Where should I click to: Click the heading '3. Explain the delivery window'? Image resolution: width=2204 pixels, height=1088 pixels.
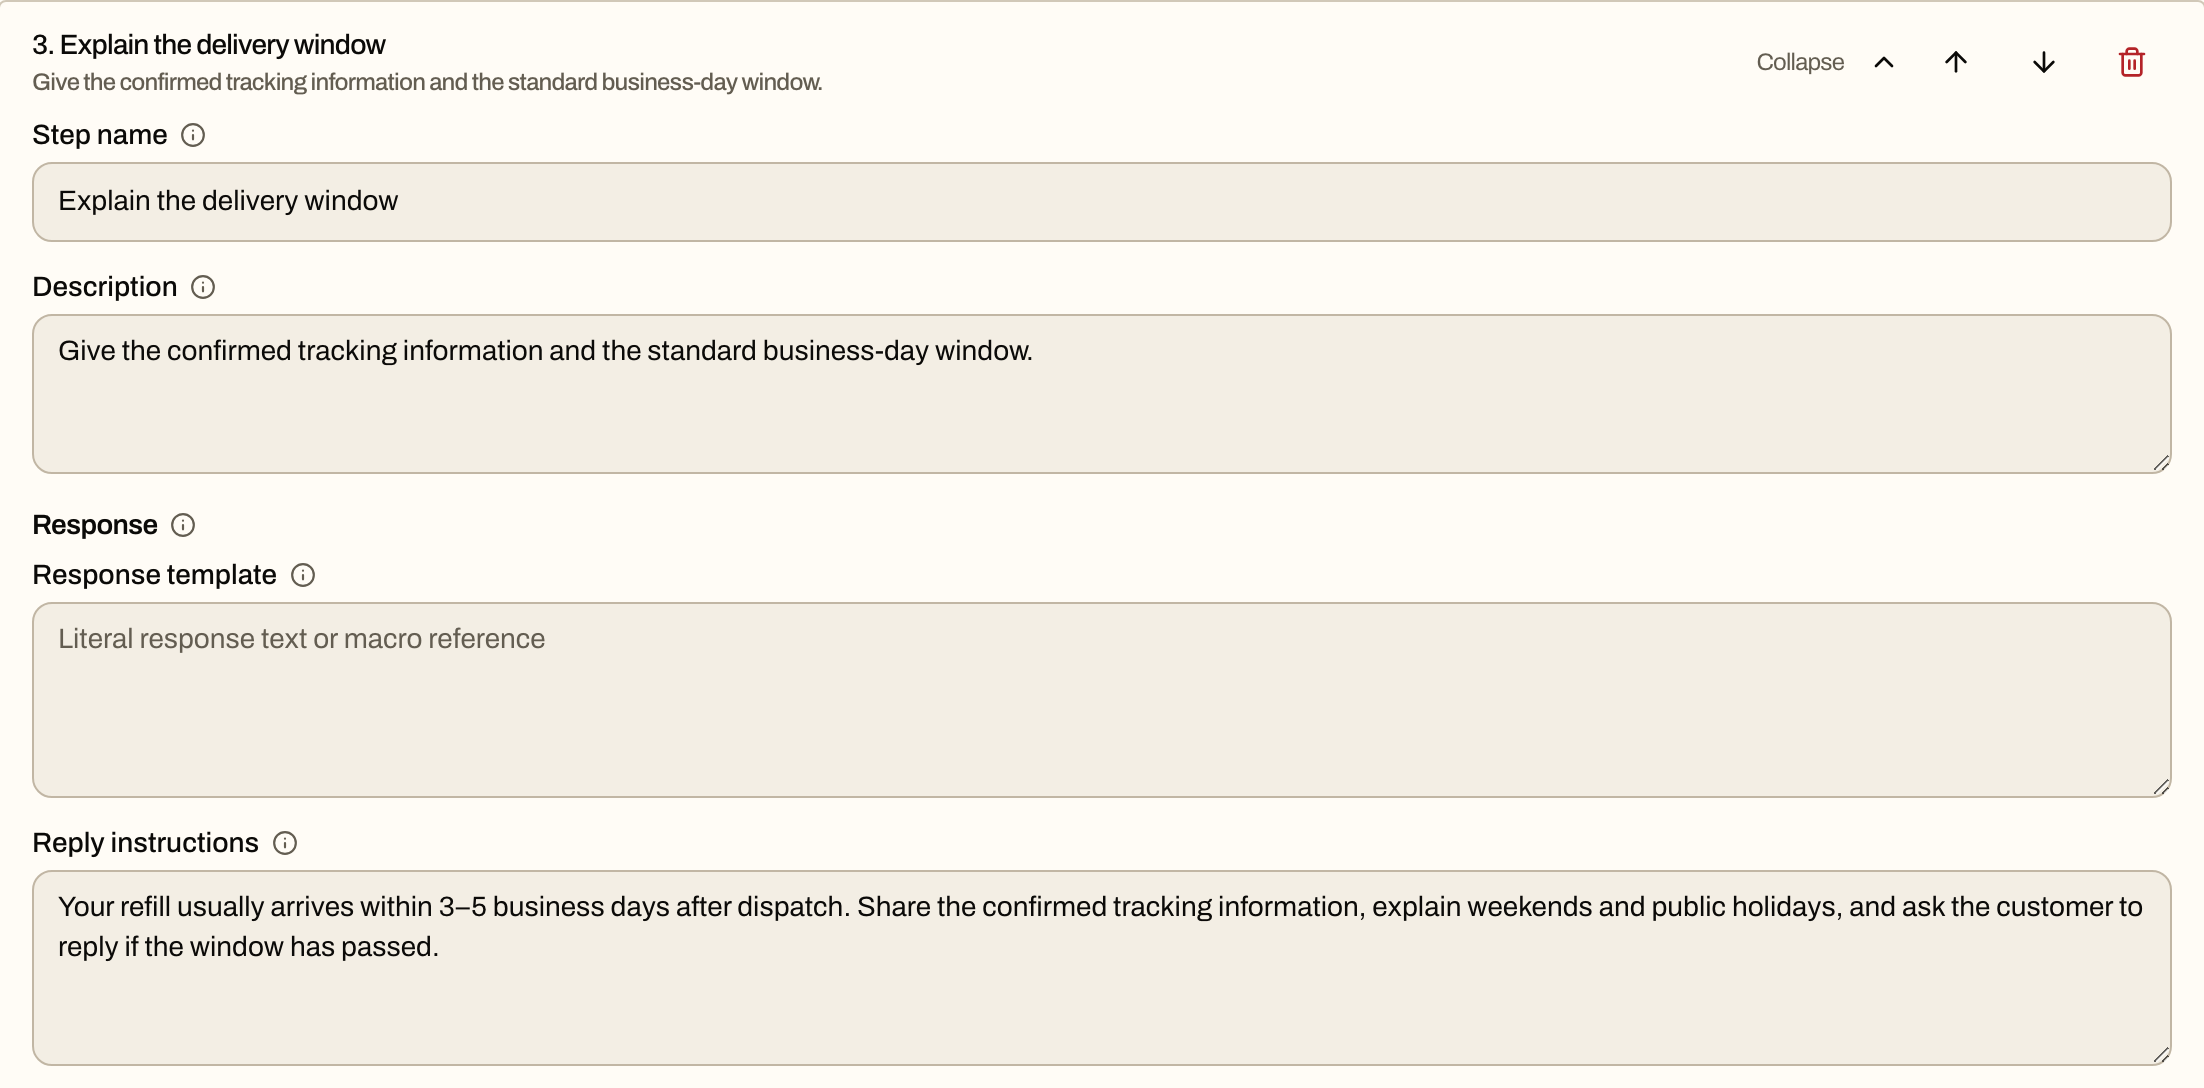pos(209,45)
